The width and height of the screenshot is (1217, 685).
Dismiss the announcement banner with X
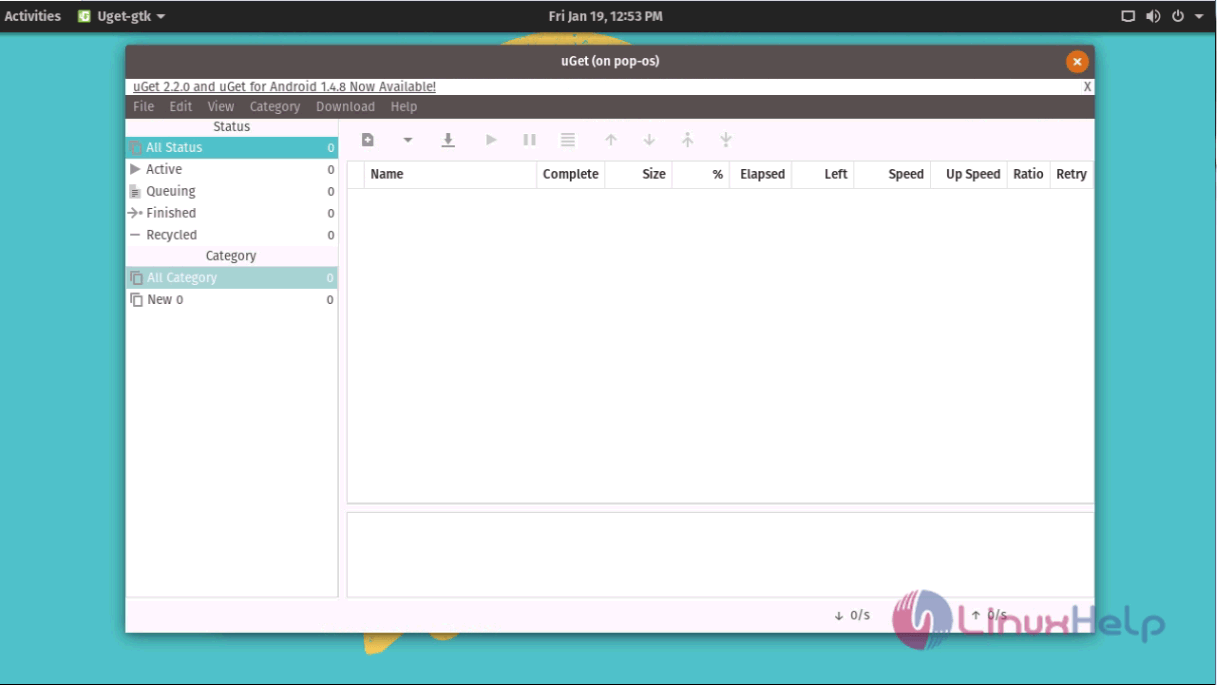[1087, 87]
